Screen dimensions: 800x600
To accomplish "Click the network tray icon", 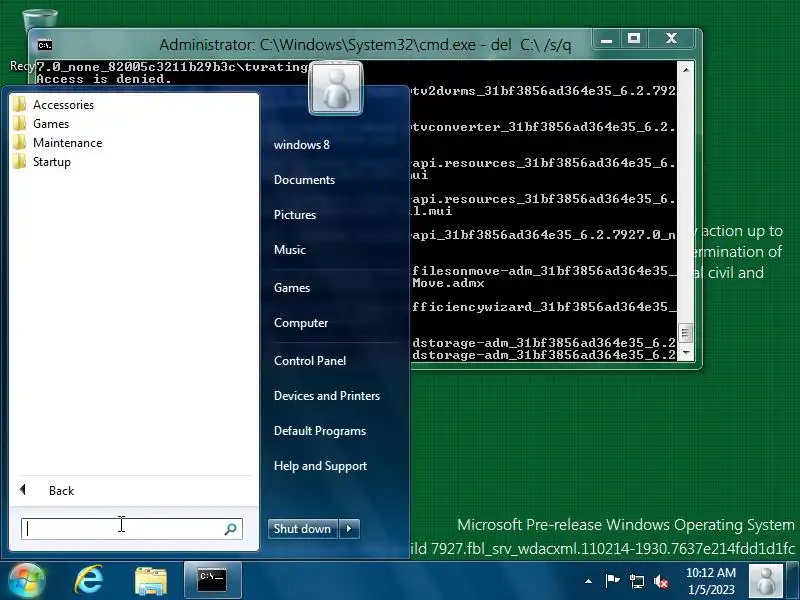I will pyautogui.click(x=636, y=581).
